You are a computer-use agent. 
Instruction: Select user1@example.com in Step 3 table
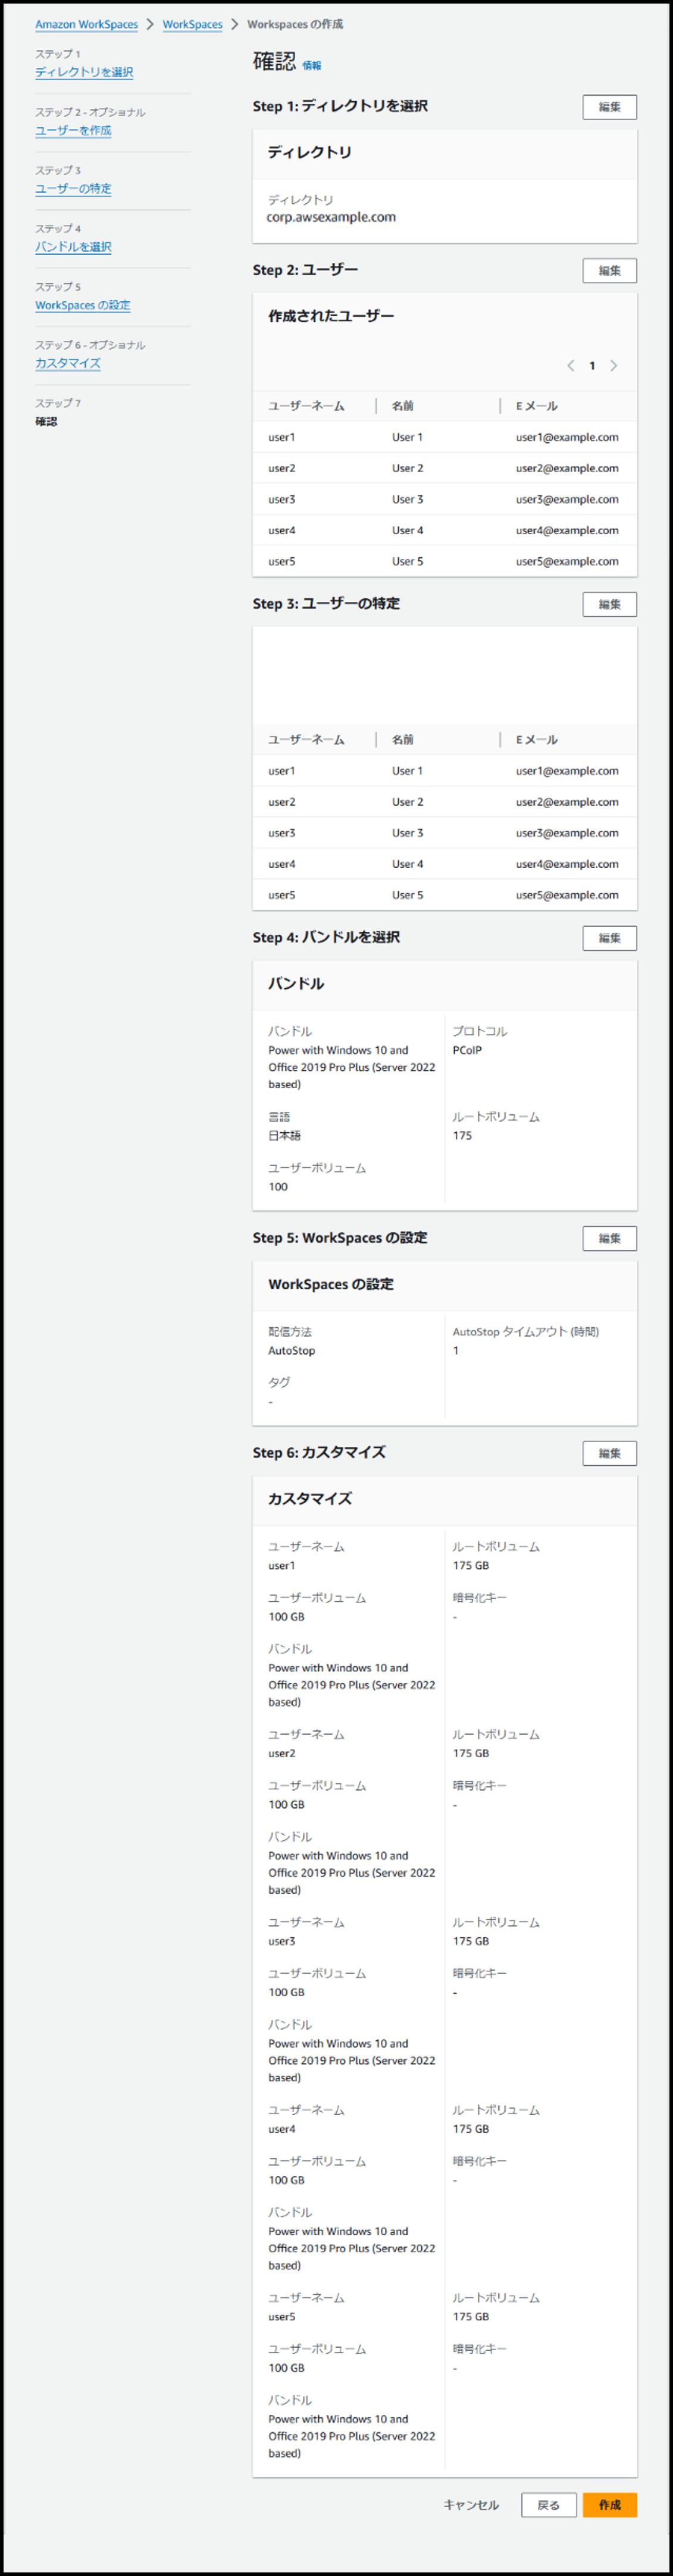point(567,771)
